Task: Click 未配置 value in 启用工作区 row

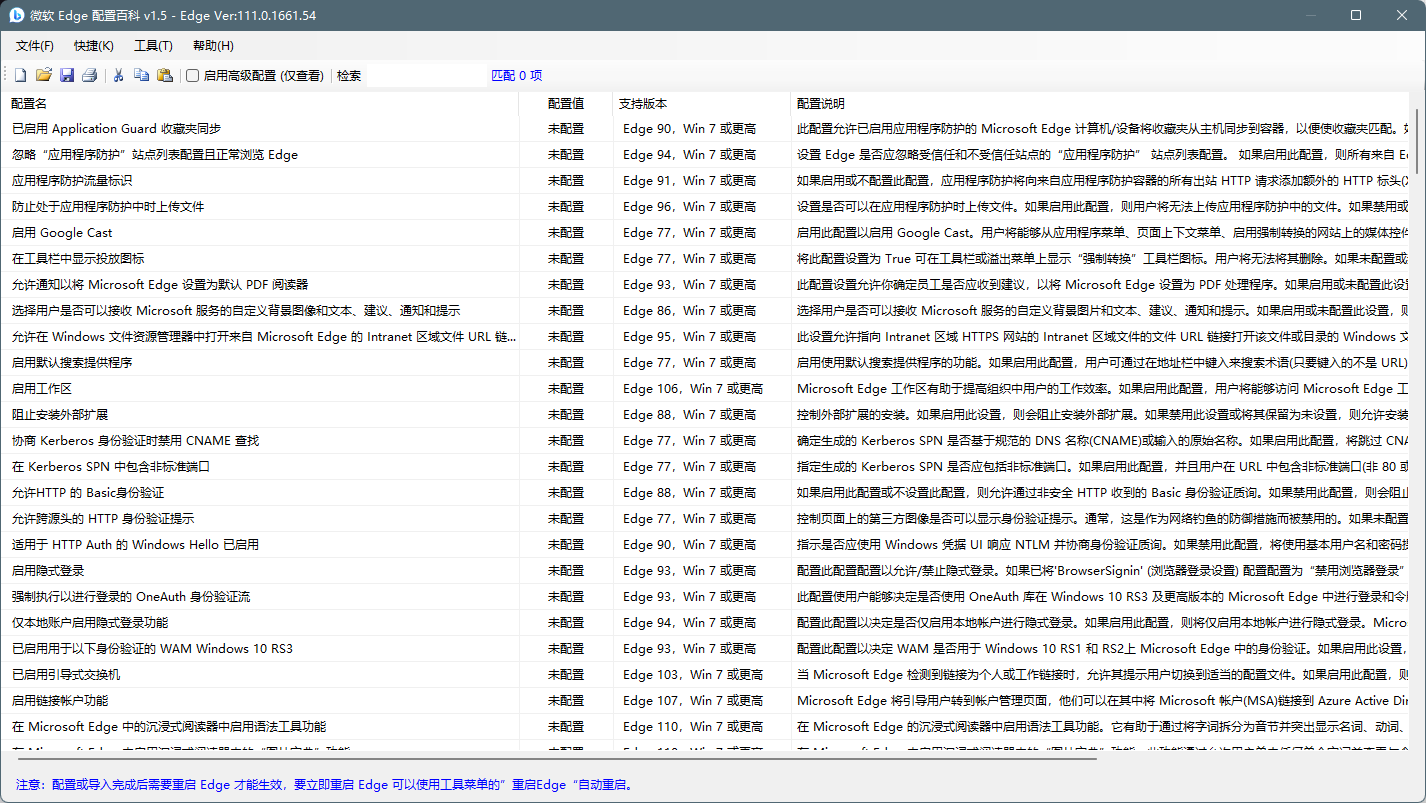Action: coord(566,388)
